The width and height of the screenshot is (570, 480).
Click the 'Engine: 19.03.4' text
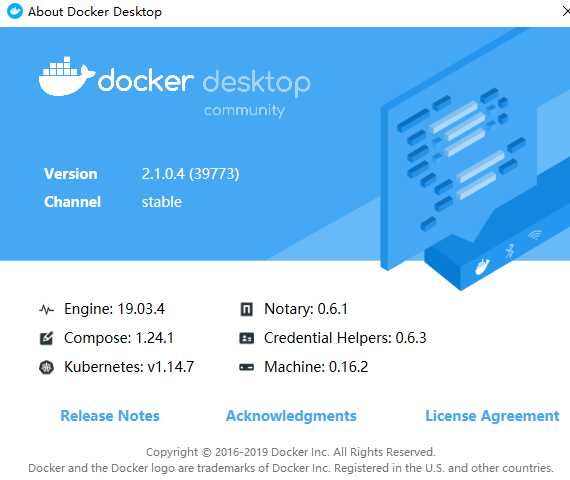point(114,309)
